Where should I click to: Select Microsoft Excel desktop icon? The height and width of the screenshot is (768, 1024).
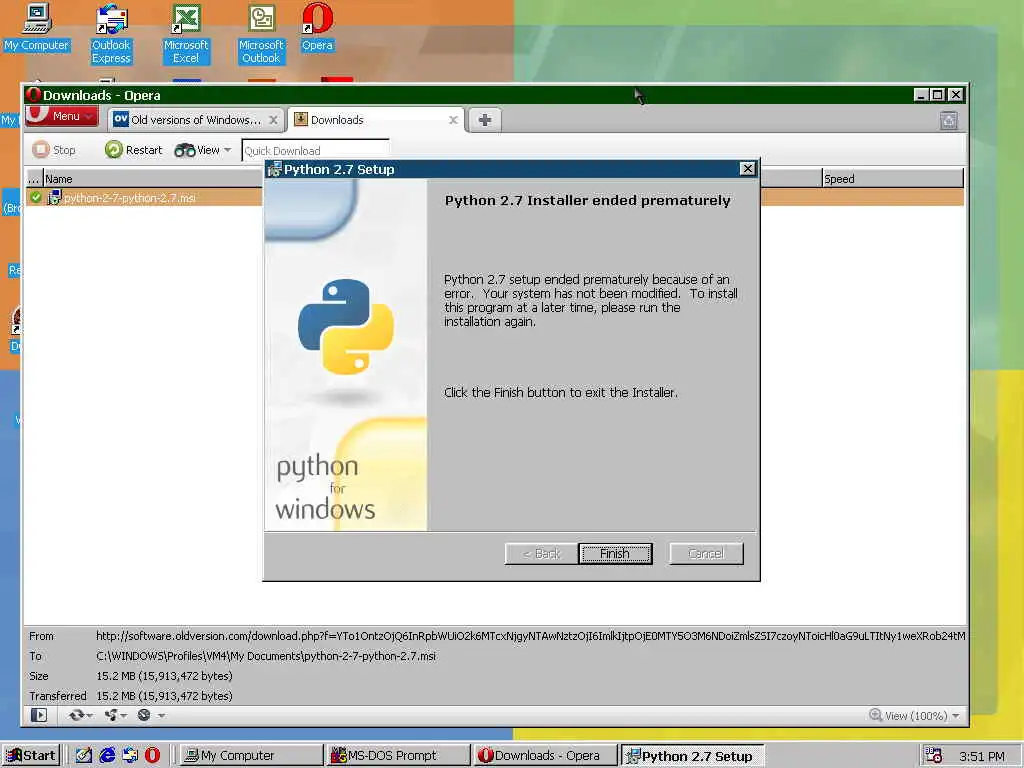[186, 34]
